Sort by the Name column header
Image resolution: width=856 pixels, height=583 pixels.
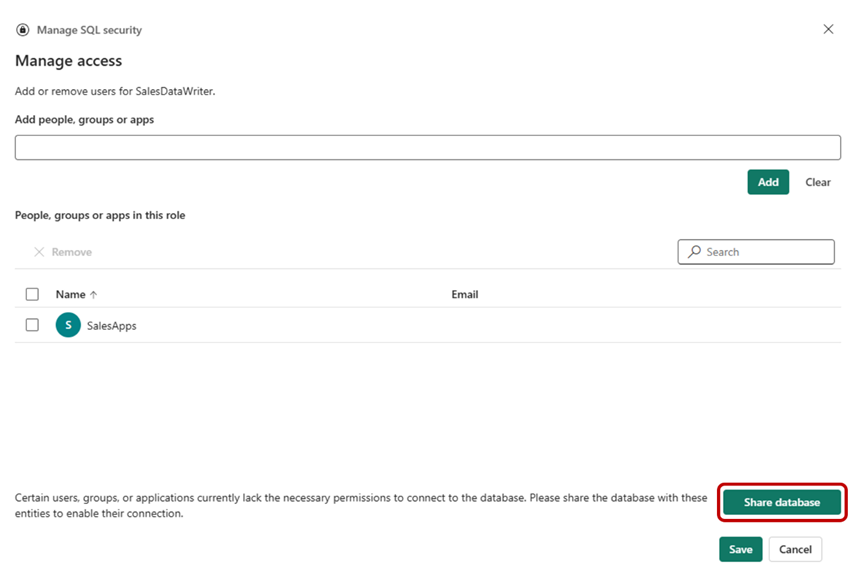coord(71,294)
